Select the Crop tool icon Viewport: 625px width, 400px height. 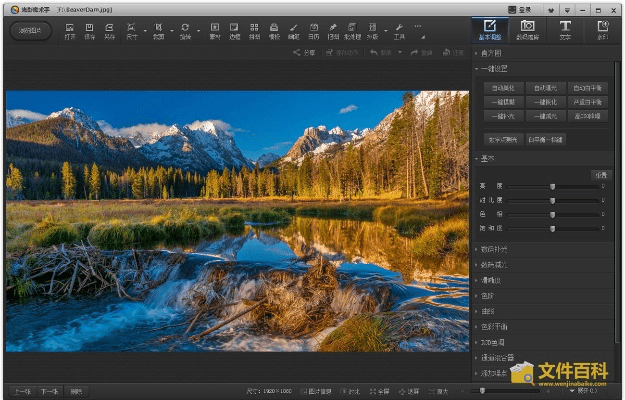159,30
